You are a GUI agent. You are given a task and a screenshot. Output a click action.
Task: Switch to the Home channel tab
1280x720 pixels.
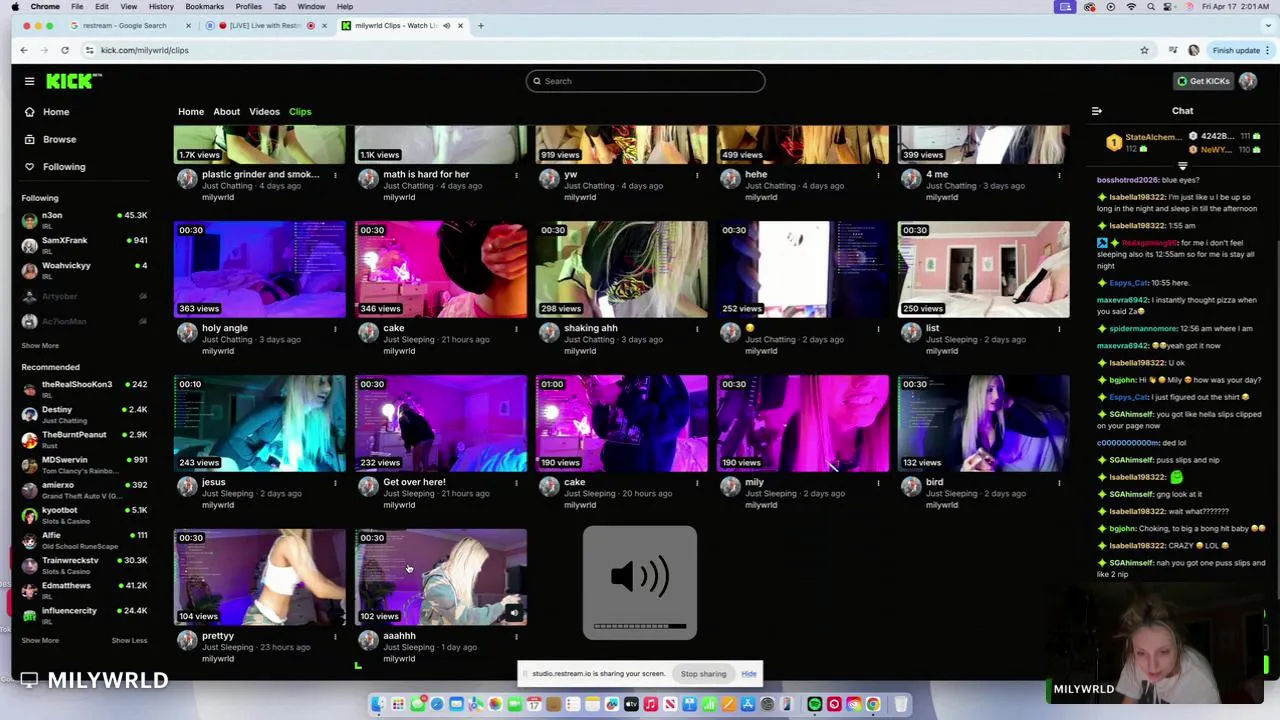(191, 112)
